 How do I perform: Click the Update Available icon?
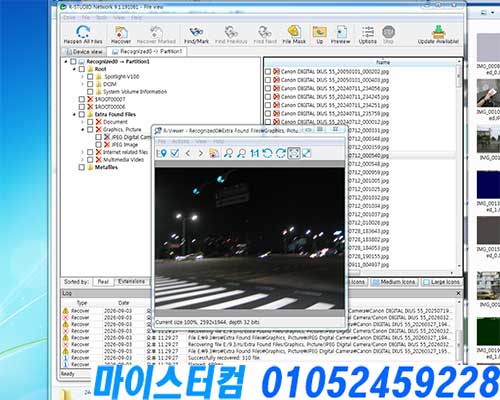click(438, 34)
